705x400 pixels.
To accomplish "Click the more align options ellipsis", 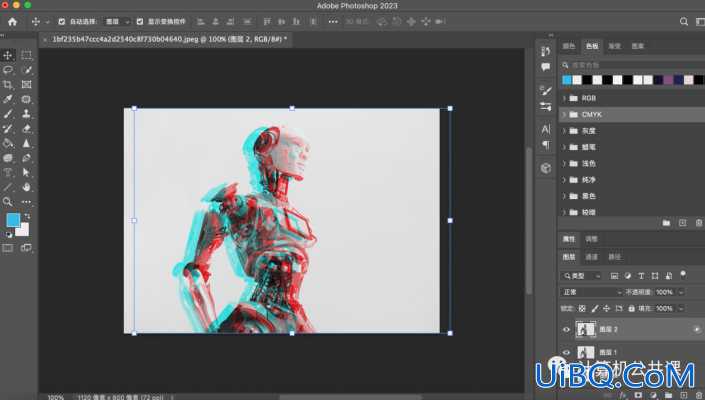I will point(333,22).
